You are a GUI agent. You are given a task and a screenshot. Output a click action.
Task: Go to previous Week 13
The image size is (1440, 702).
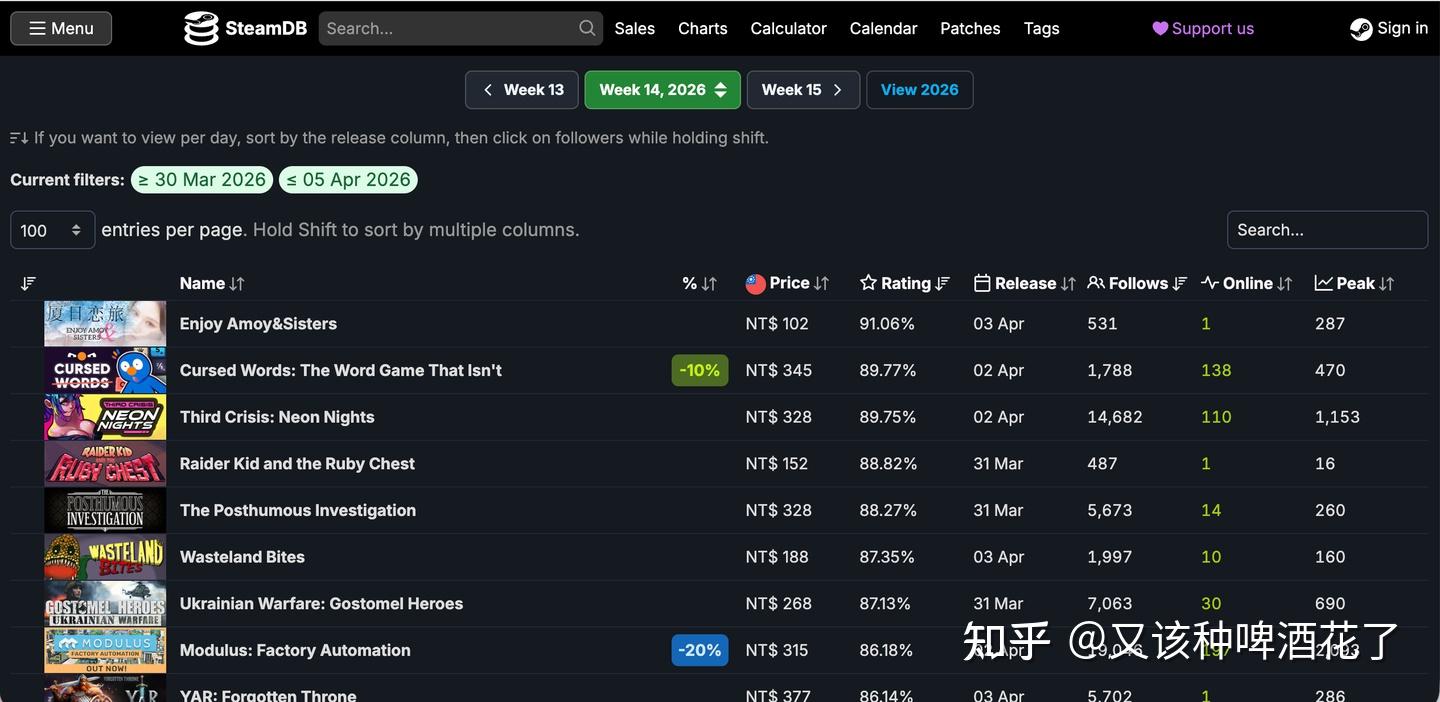pyautogui.click(x=522, y=90)
